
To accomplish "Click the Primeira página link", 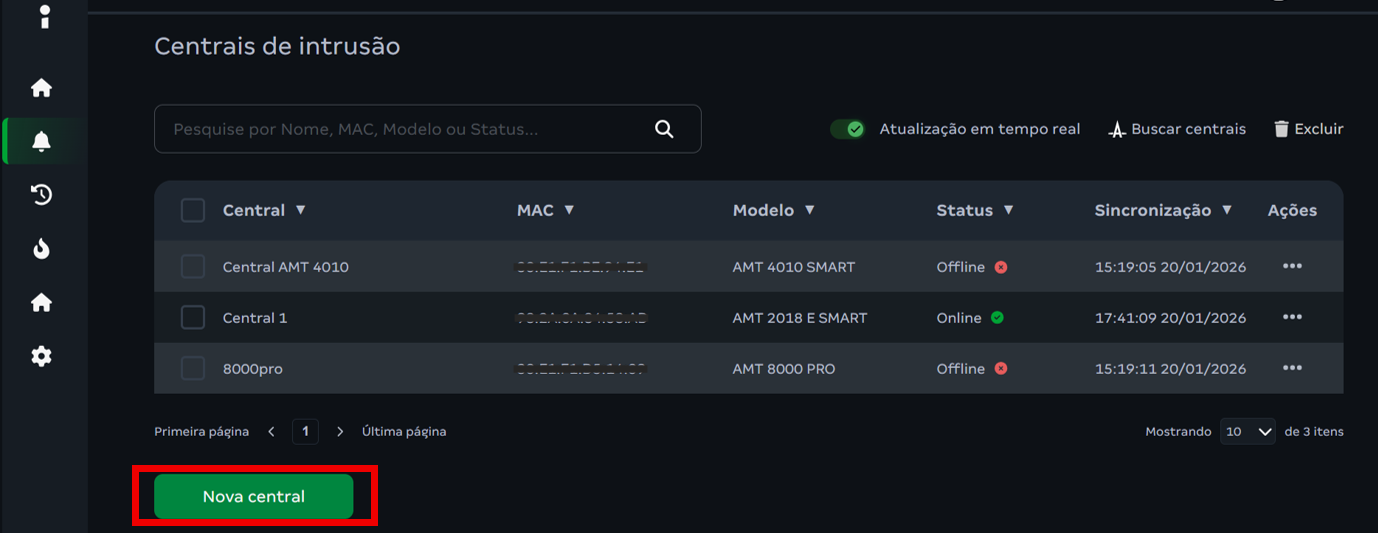I will tap(201, 432).
